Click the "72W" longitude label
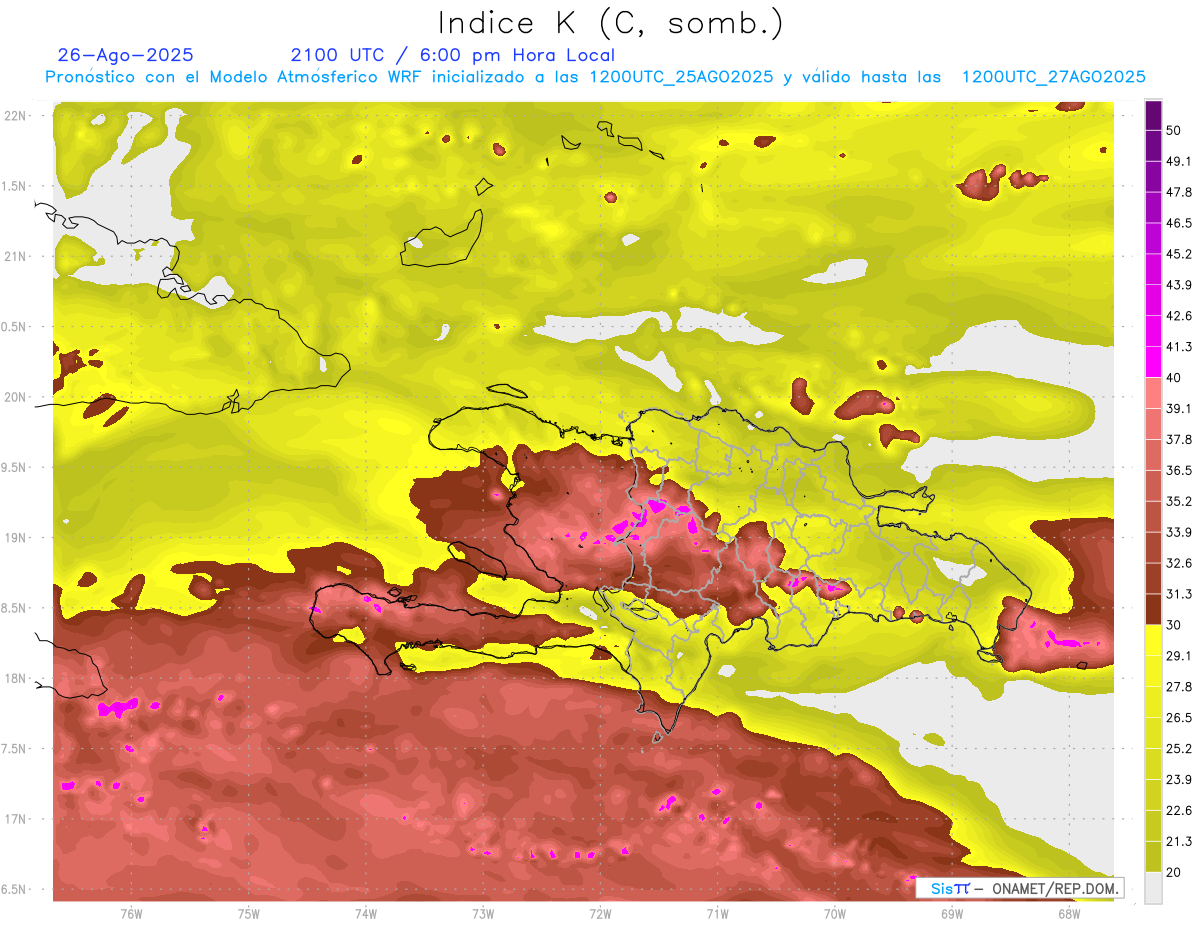1200x927 pixels. tap(601, 913)
